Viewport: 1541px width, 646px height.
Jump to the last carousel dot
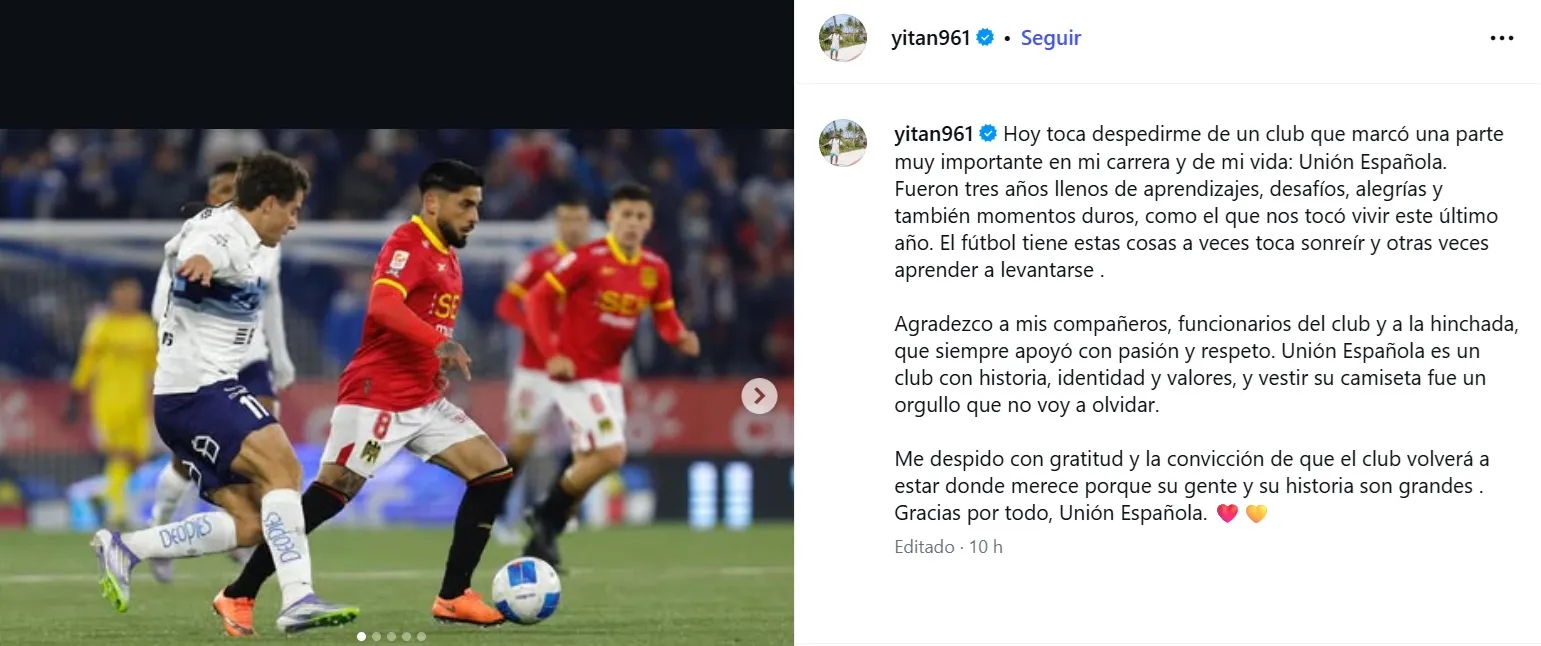pyautogui.click(x=422, y=636)
